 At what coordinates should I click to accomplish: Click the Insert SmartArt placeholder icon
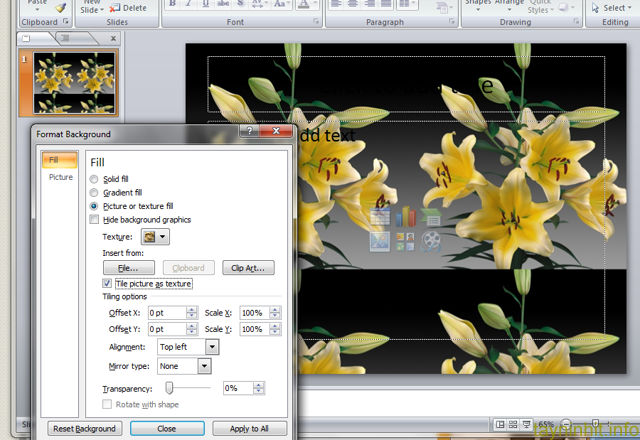[x=431, y=217]
